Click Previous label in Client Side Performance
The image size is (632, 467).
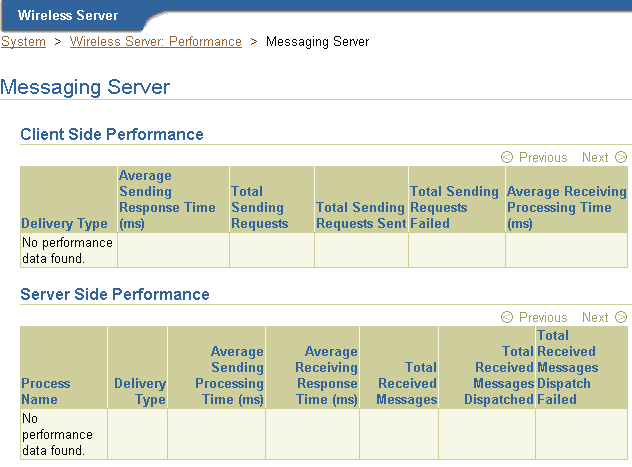click(x=543, y=157)
